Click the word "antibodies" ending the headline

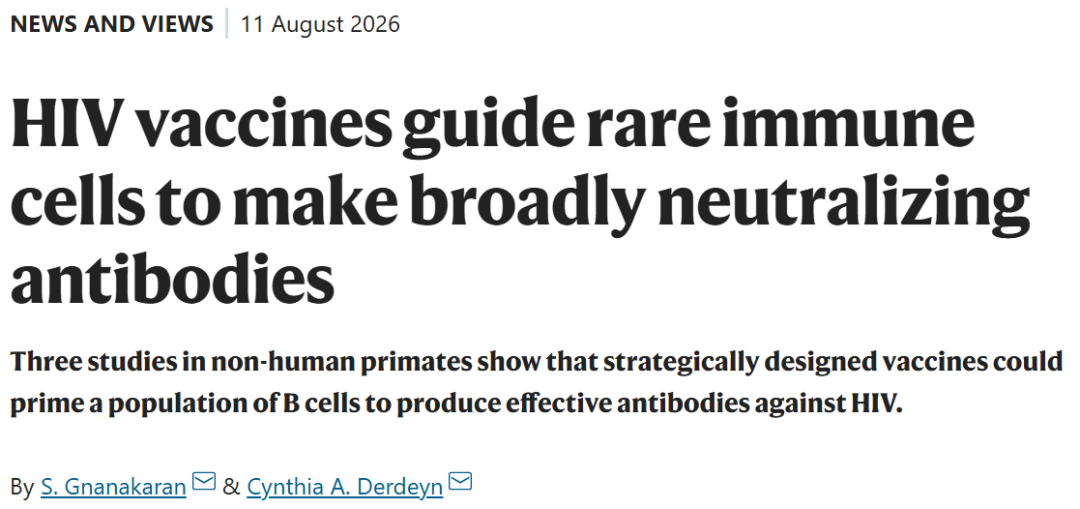tap(172, 278)
